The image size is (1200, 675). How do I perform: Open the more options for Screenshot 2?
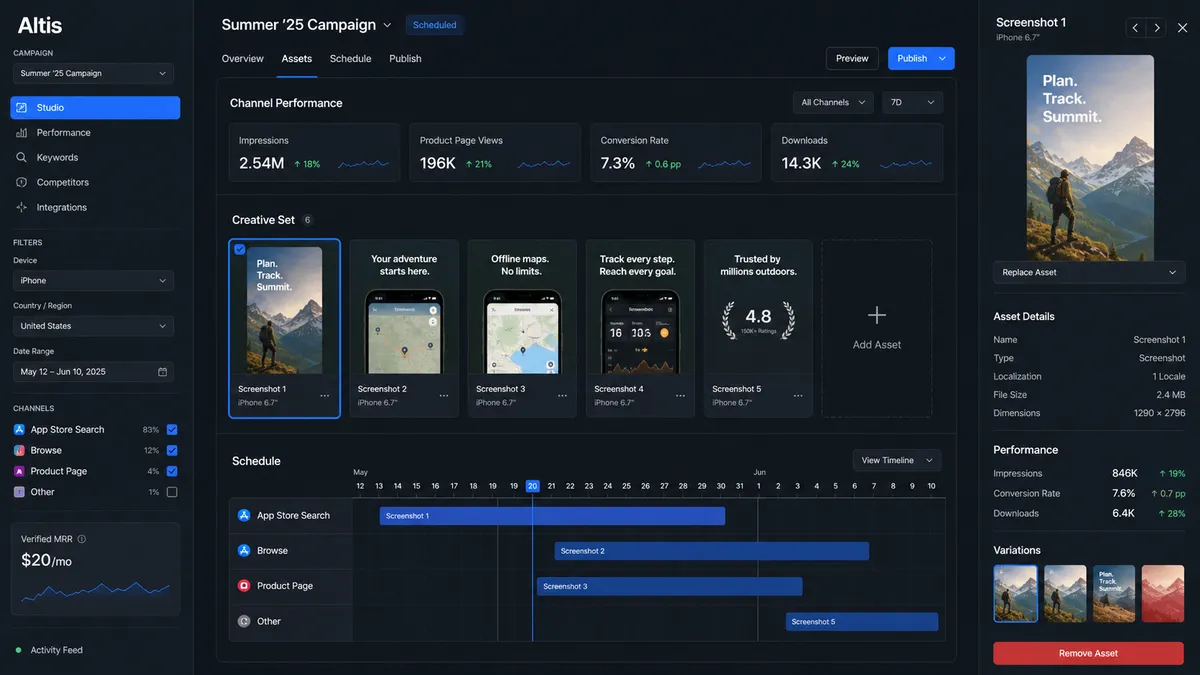[444, 396]
